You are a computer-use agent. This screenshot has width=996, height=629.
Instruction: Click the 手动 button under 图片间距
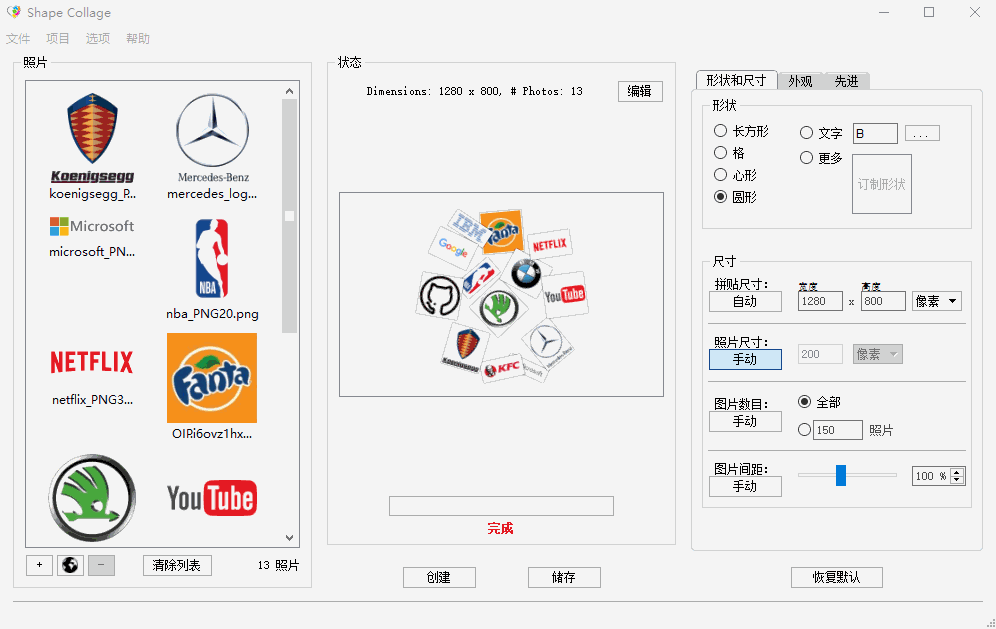pos(745,486)
